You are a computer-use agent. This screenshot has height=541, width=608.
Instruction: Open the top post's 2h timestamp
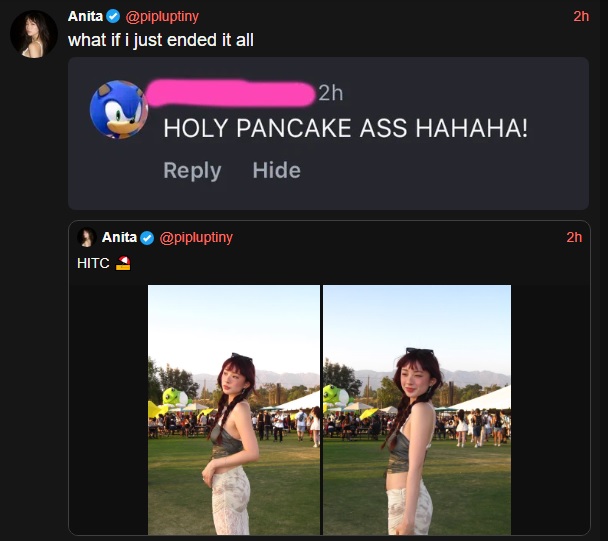(581, 16)
